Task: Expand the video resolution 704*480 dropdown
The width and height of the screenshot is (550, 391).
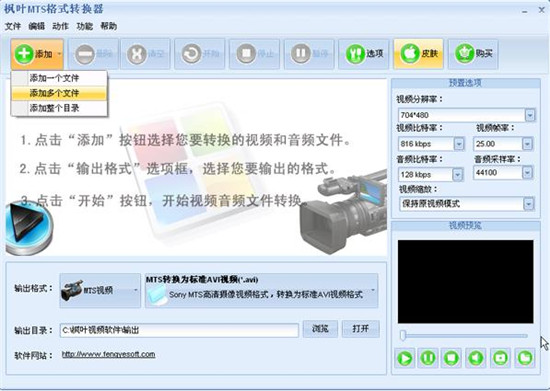Action: click(530, 115)
